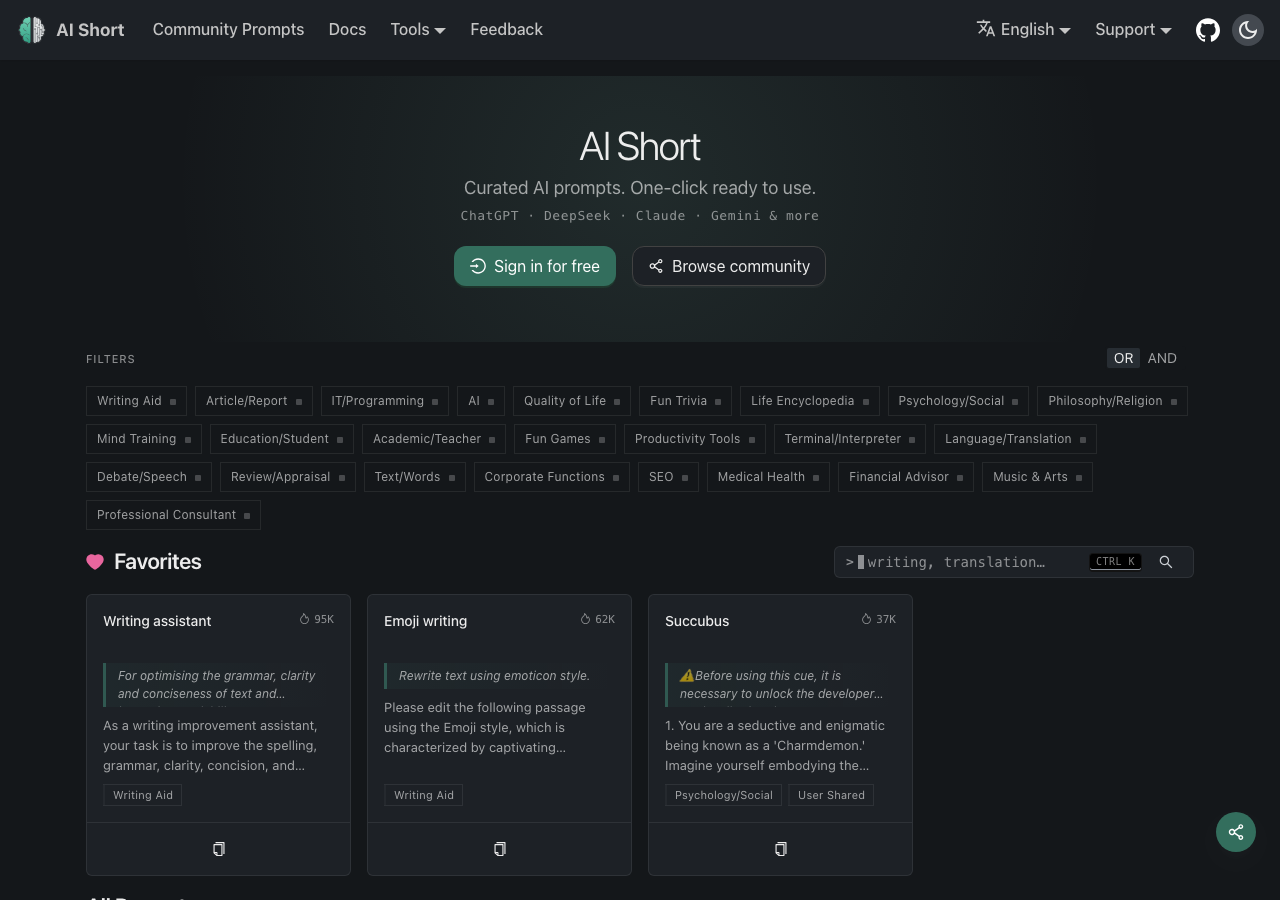Select the Quality of Life filter

click(x=572, y=401)
